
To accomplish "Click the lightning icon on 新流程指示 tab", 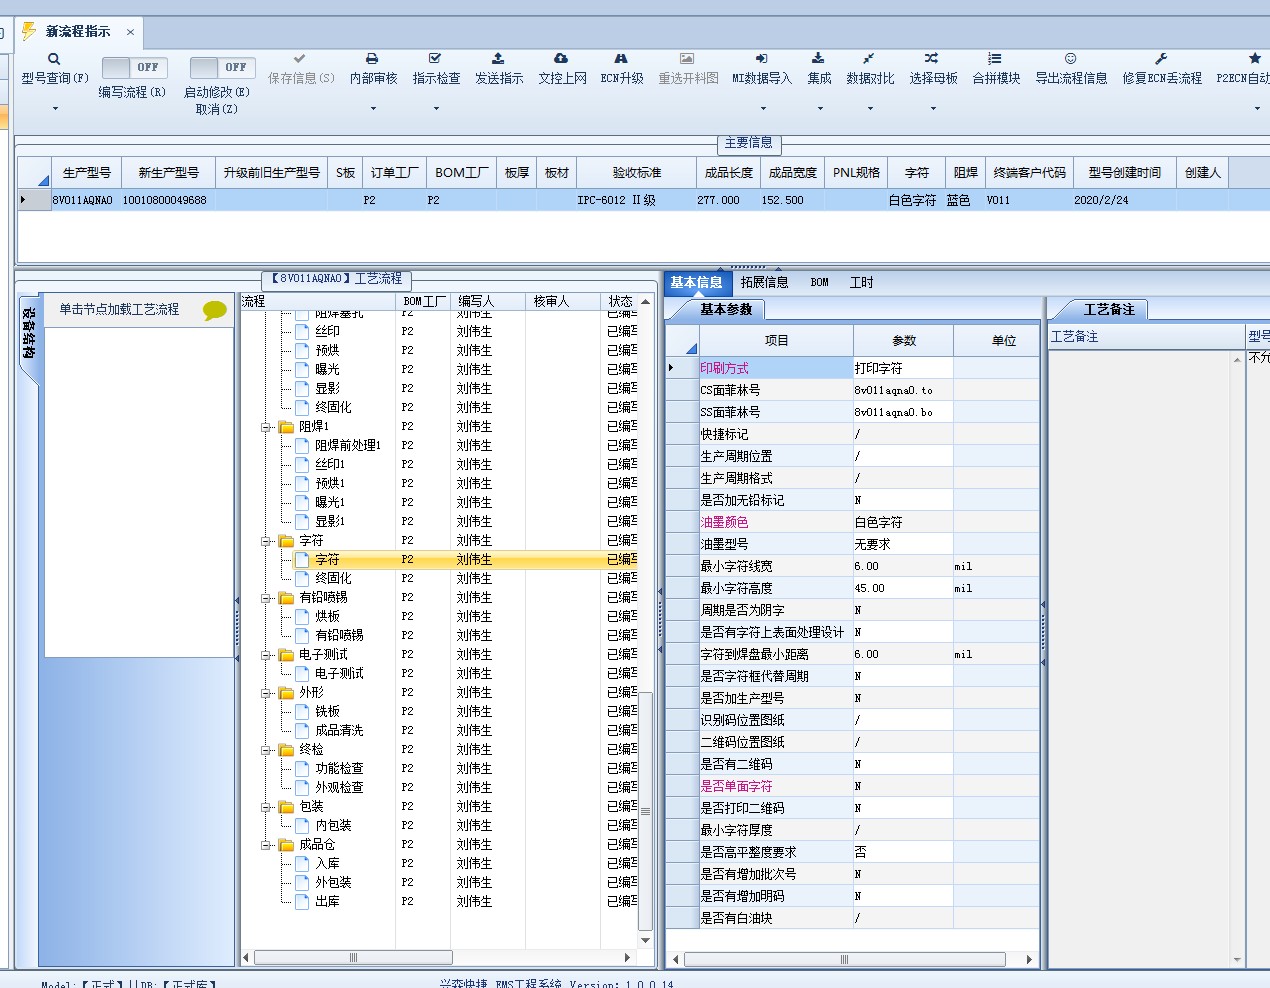I will [x=29, y=31].
